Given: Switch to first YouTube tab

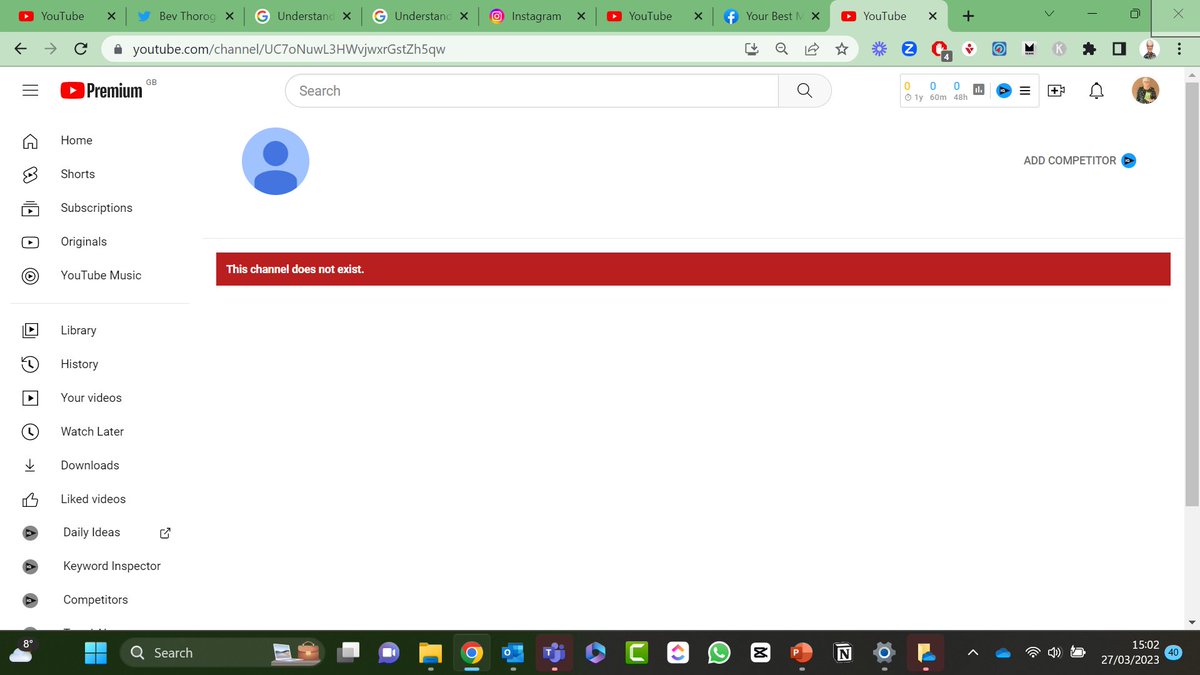Looking at the screenshot, I should click(x=65, y=16).
